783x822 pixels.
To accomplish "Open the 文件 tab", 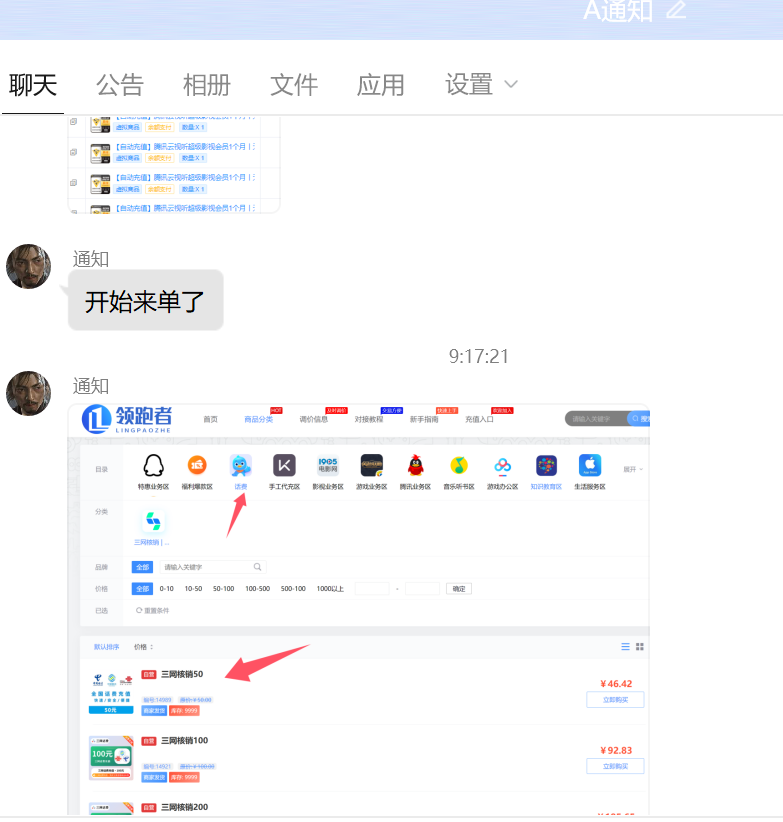I will pos(294,85).
